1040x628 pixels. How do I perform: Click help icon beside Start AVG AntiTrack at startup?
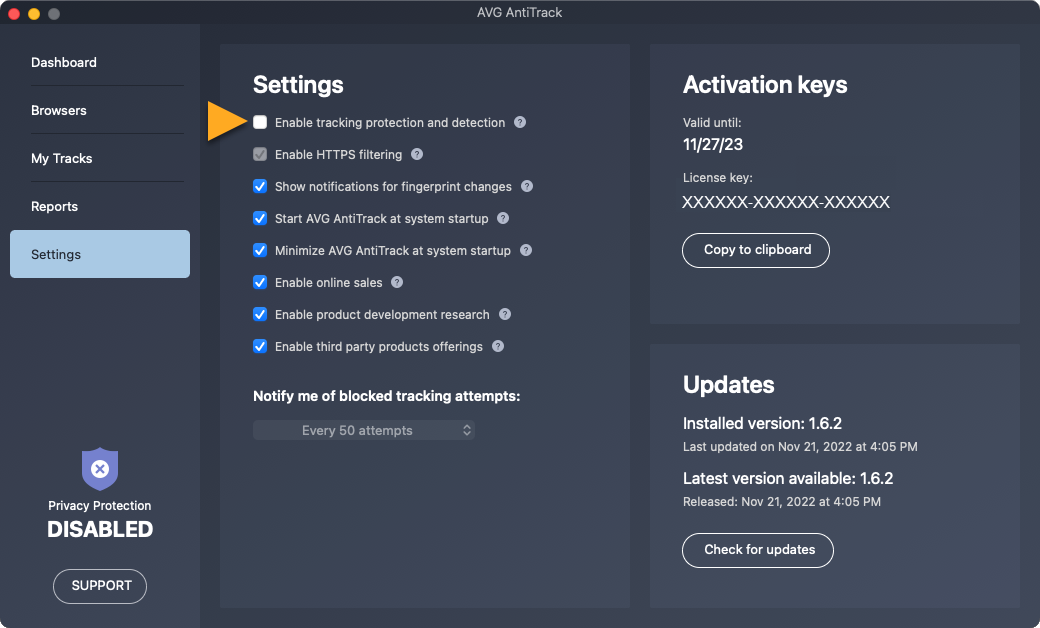coord(503,219)
